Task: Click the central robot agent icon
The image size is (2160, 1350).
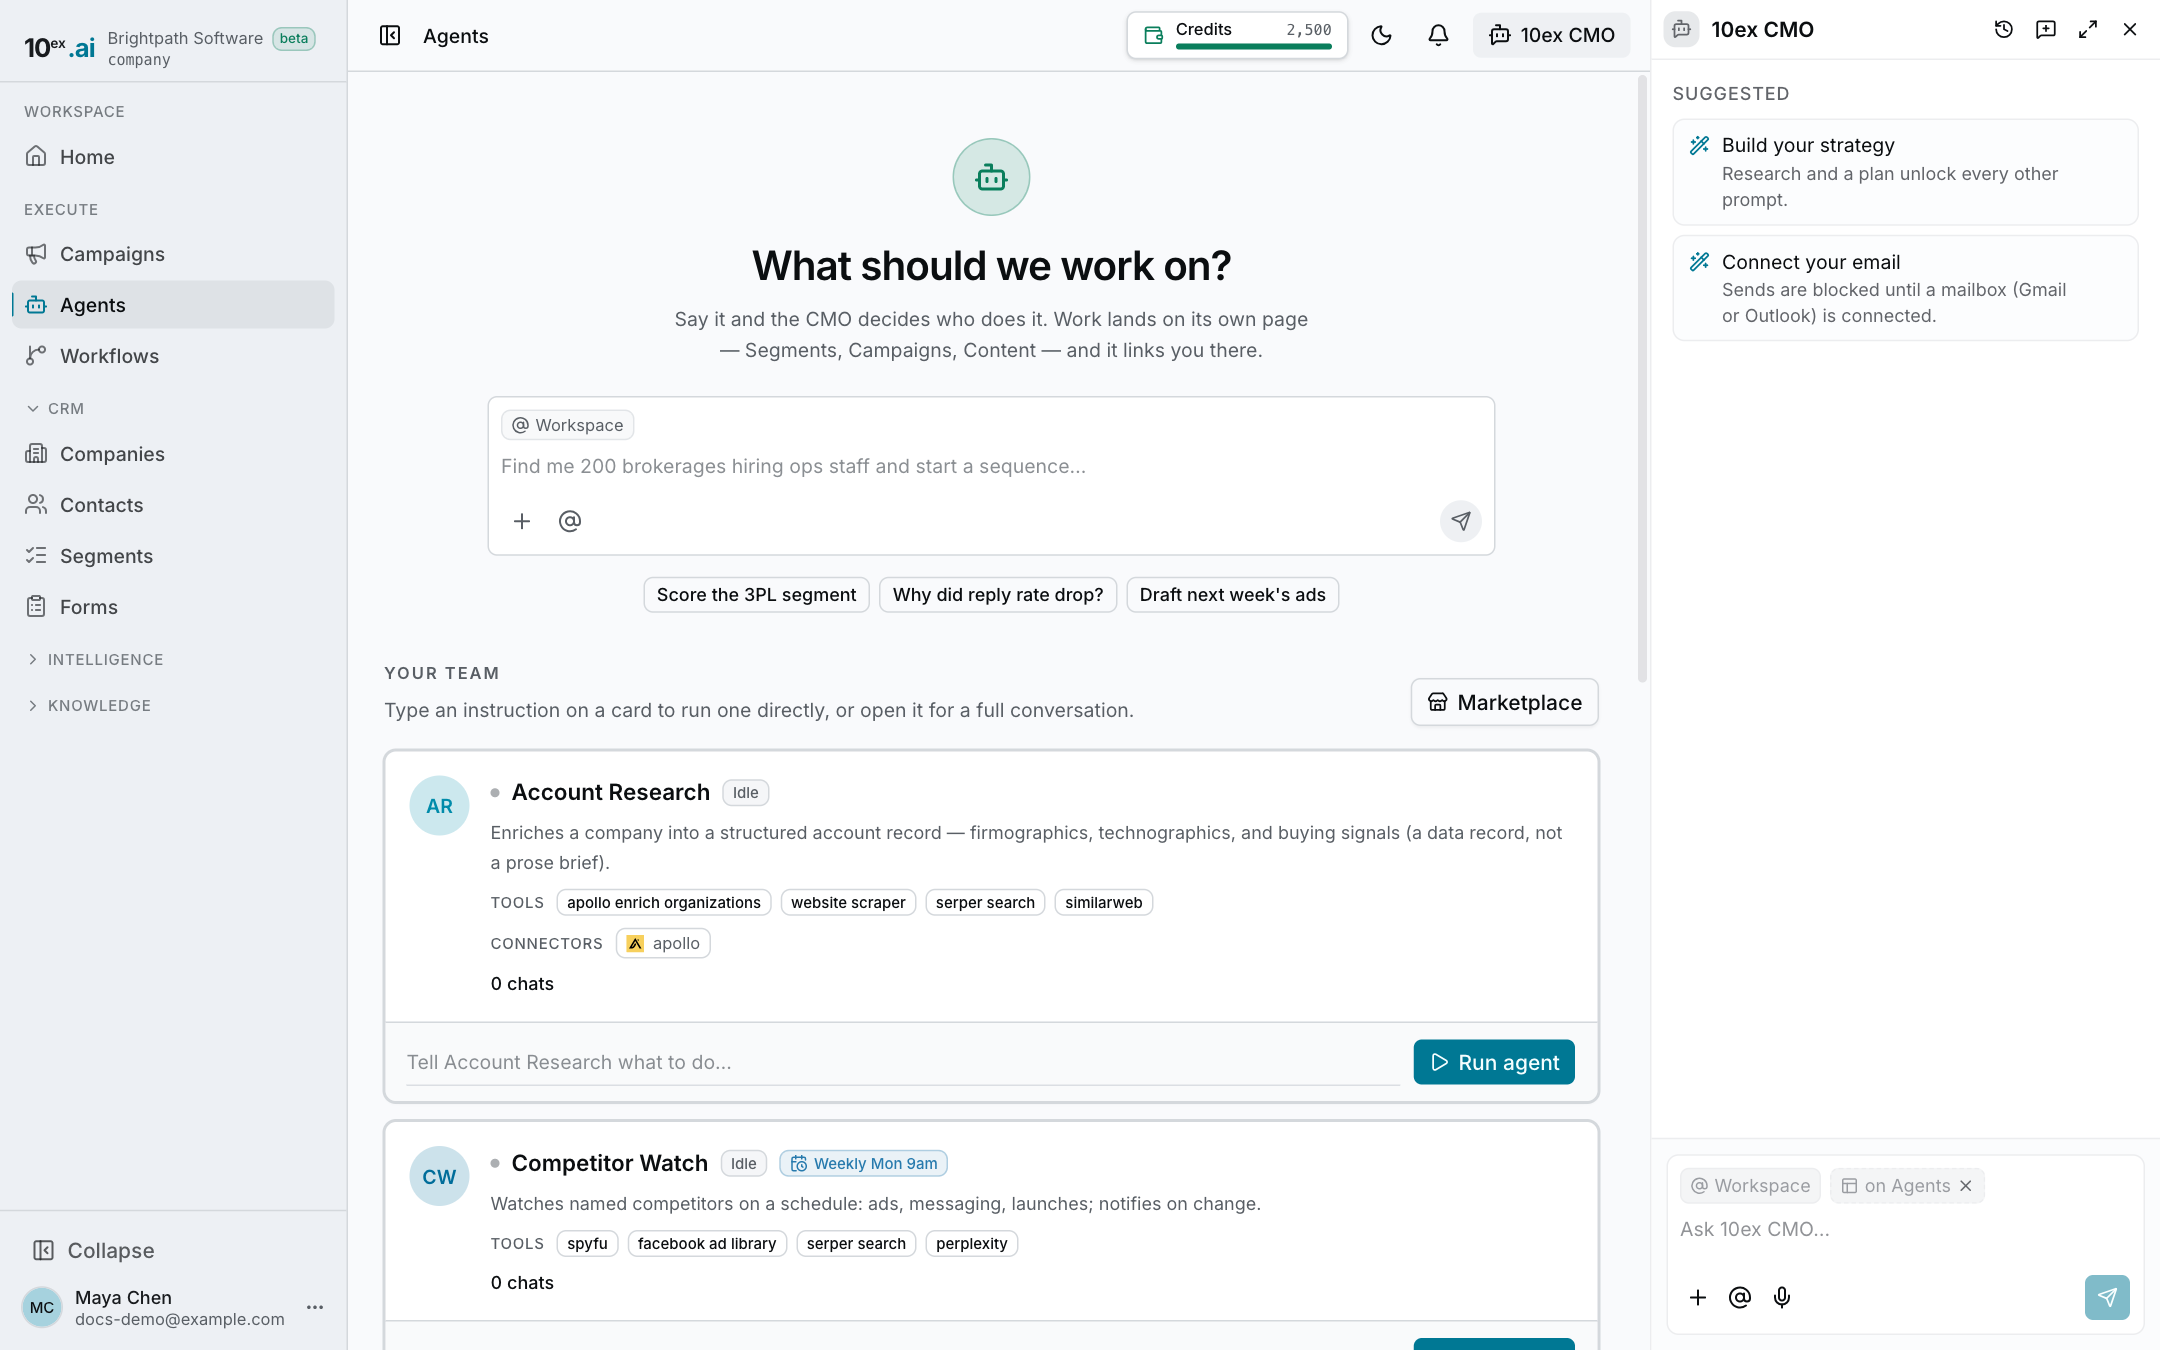Action: point(991,177)
